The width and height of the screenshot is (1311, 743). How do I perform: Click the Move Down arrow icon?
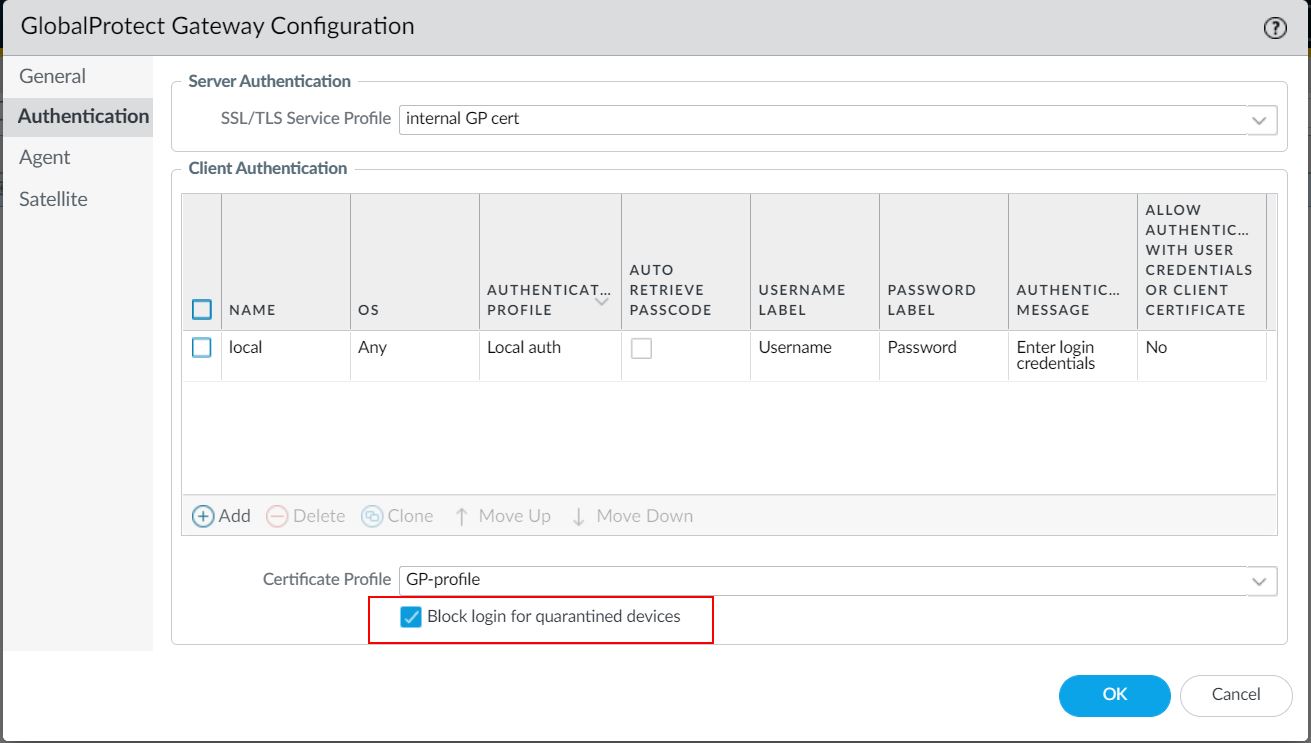[578, 517]
